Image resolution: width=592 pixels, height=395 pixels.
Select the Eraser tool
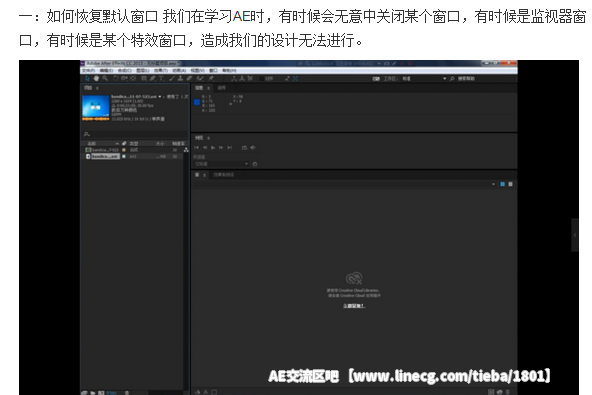point(190,78)
